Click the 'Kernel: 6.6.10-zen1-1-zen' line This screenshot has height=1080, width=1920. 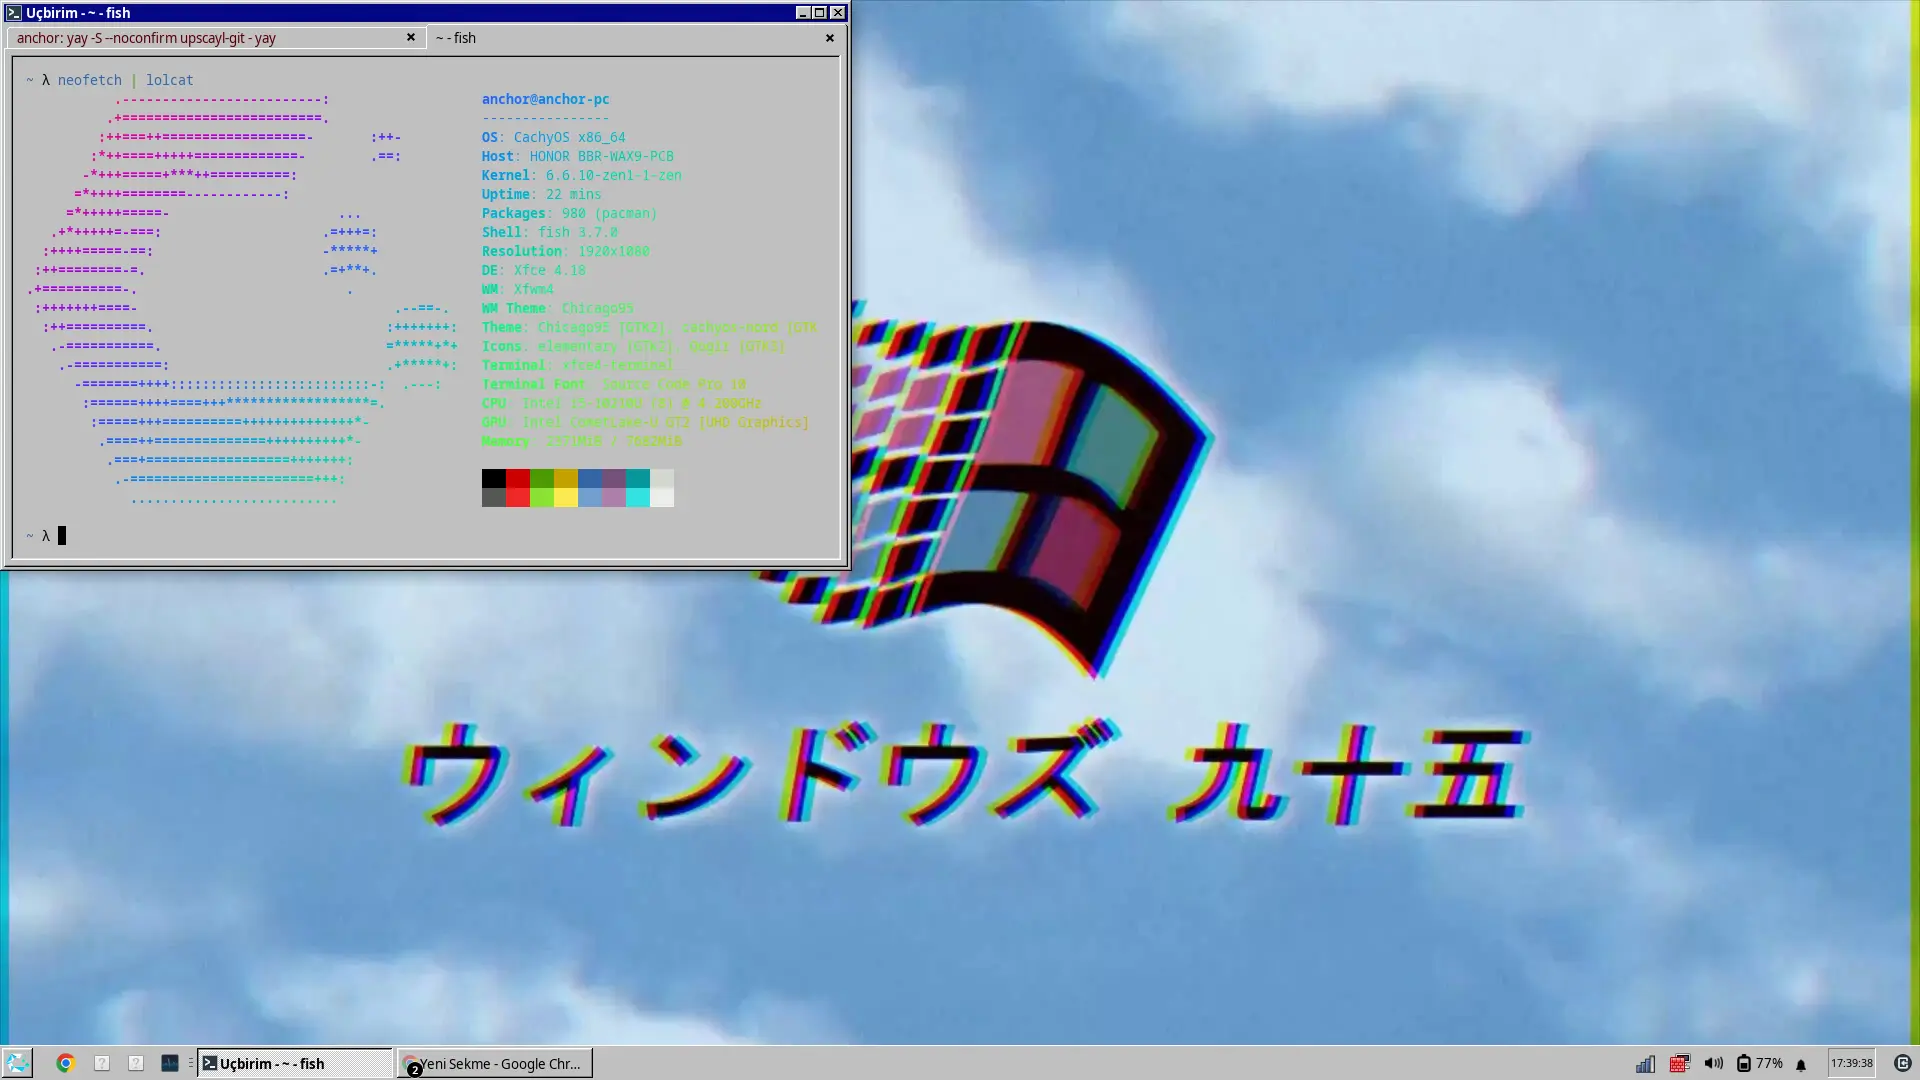582,175
